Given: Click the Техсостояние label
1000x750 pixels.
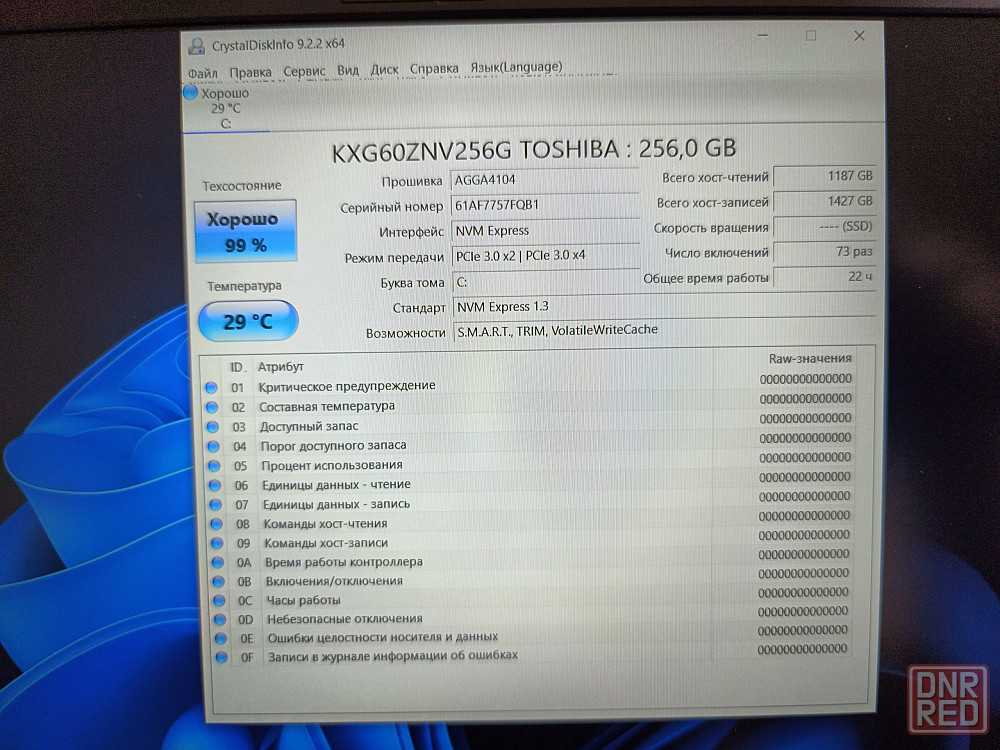Looking at the screenshot, I should click(x=242, y=186).
